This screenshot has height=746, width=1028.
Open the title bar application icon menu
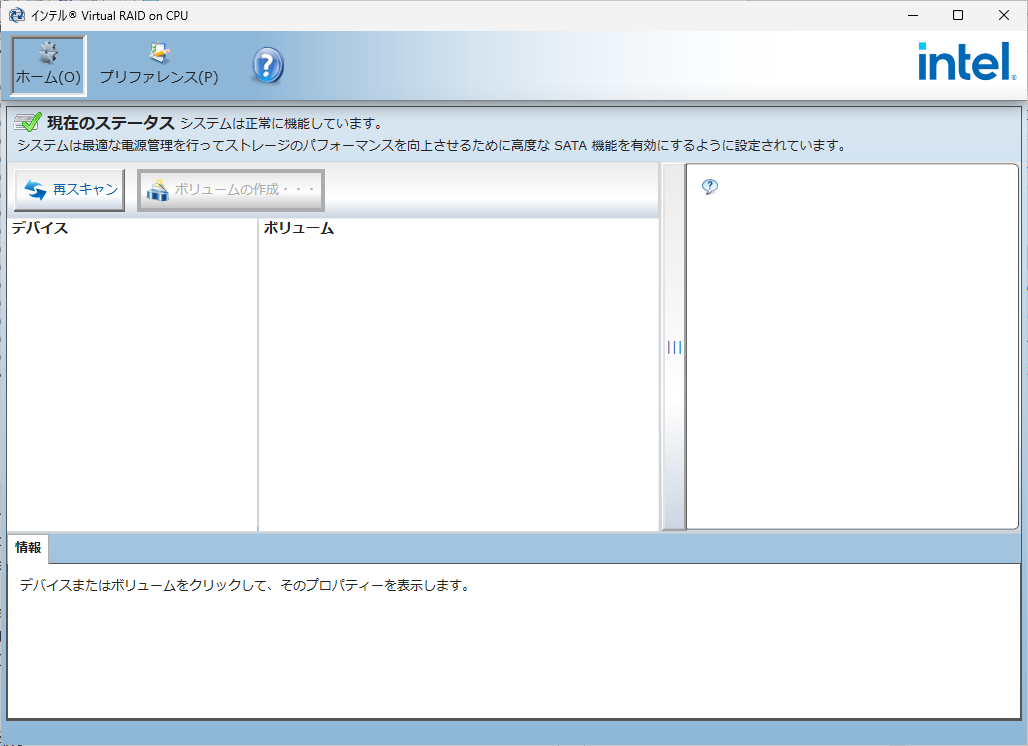click(x=16, y=15)
